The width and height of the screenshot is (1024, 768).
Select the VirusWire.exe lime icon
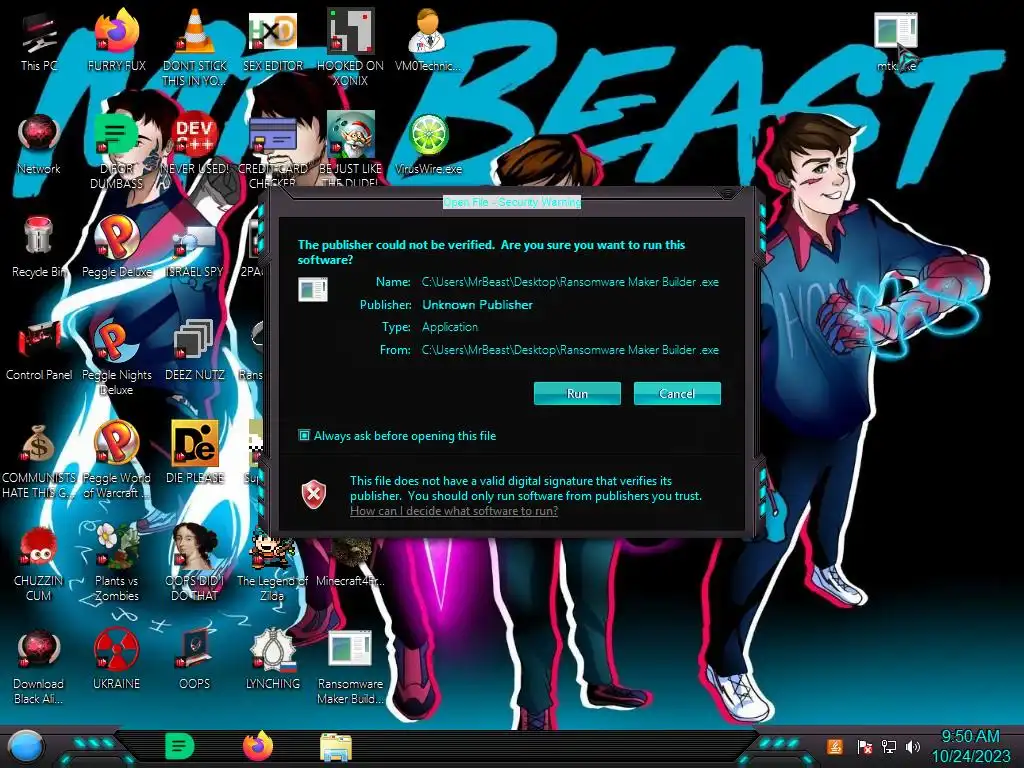[428, 145]
